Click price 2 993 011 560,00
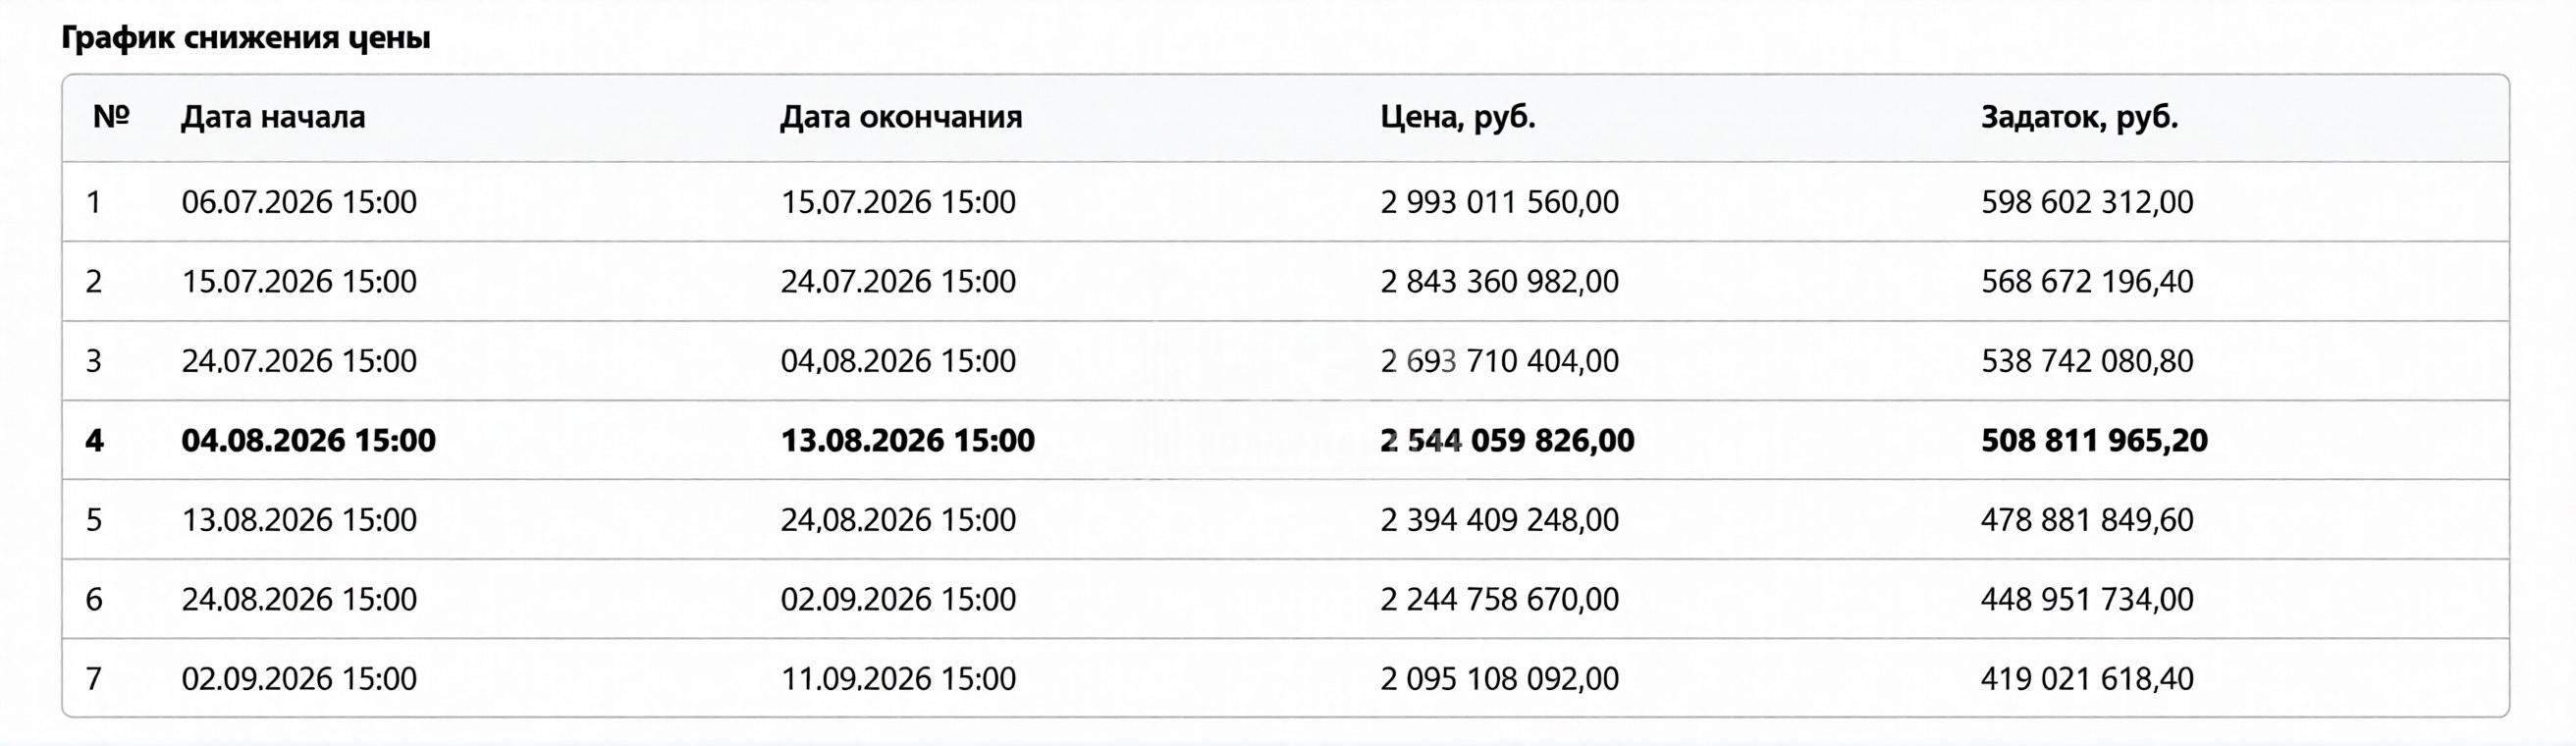The height and width of the screenshot is (746, 2576). 1499,202
